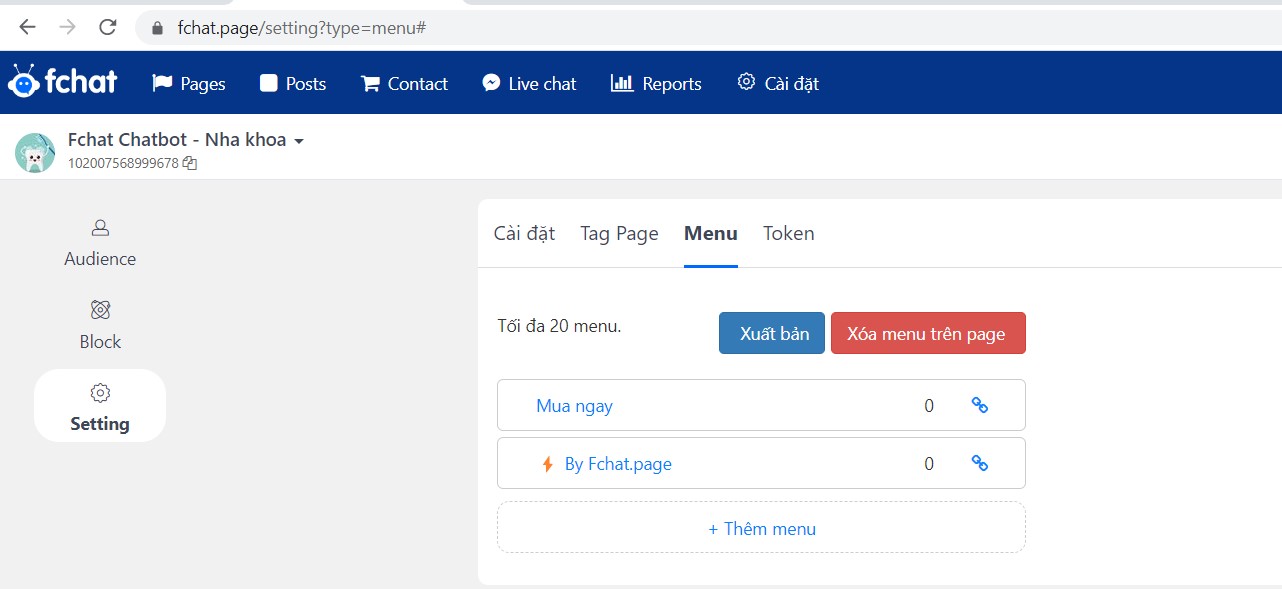This screenshot has width=1282, height=589.
Task: Go back to previous browser page
Action: pyautogui.click(x=28, y=28)
